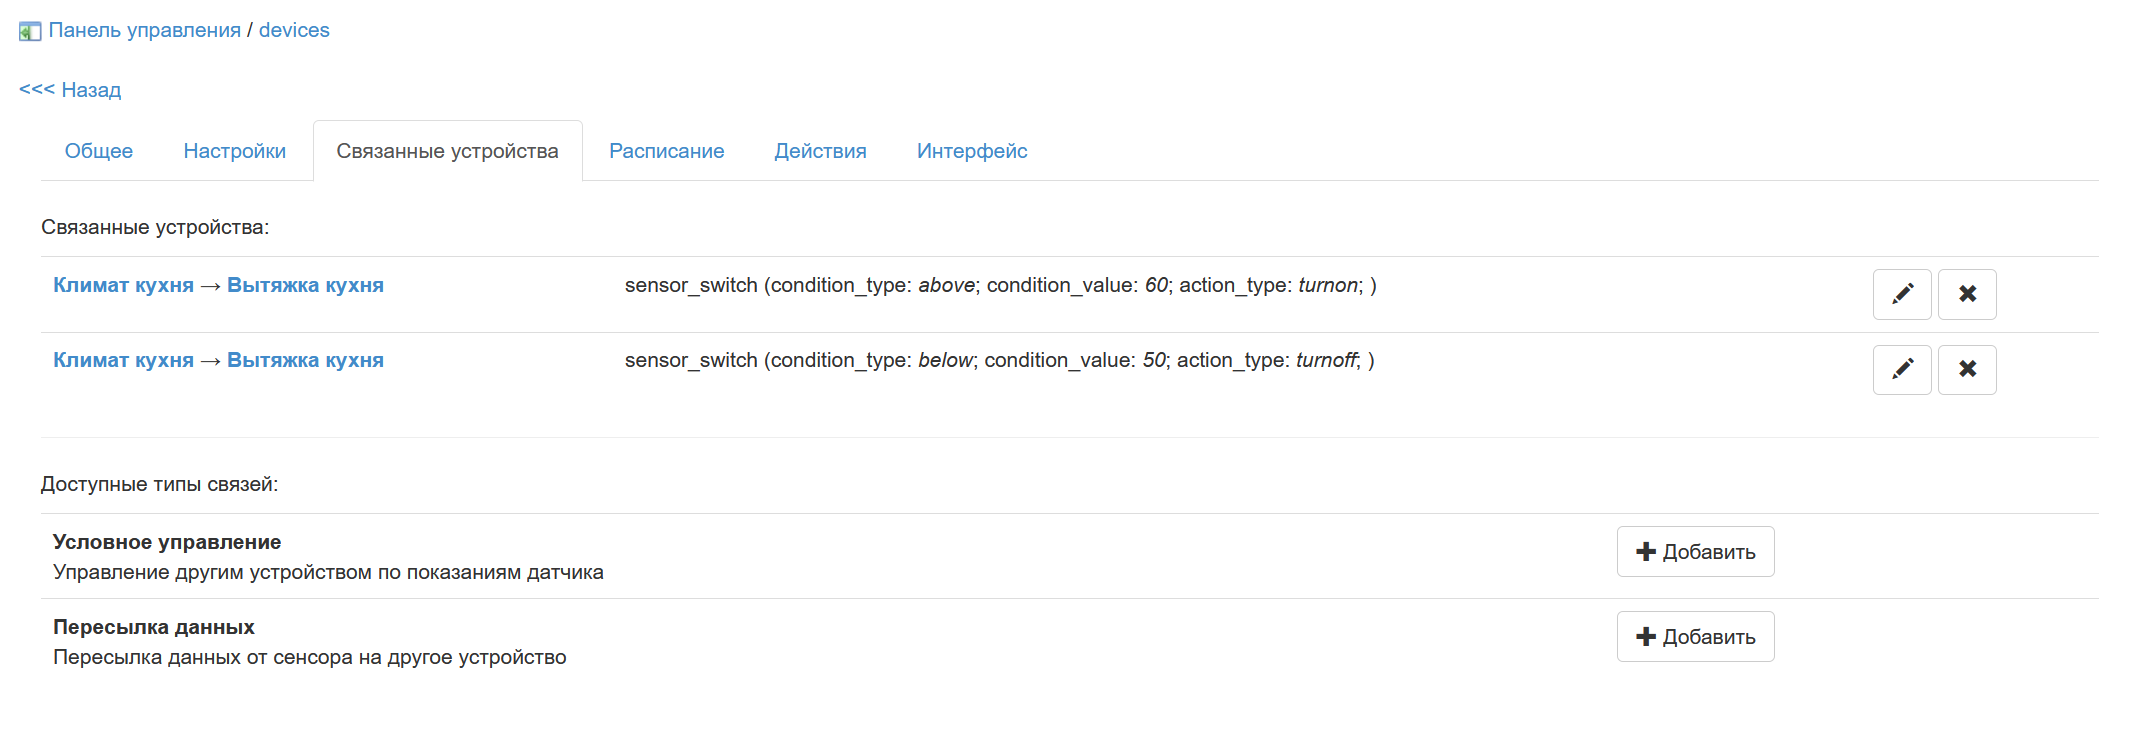Switch to the Интерфейс tab

click(972, 151)
